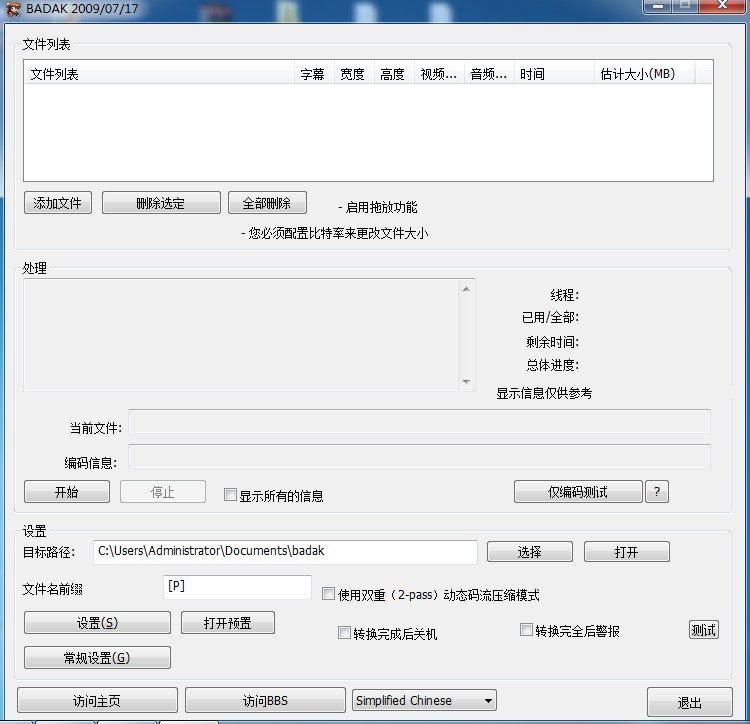Viewport: 750px width, 724px height.
Task: Click the BADAK app icon in title bar
Action: coord(13,9)
